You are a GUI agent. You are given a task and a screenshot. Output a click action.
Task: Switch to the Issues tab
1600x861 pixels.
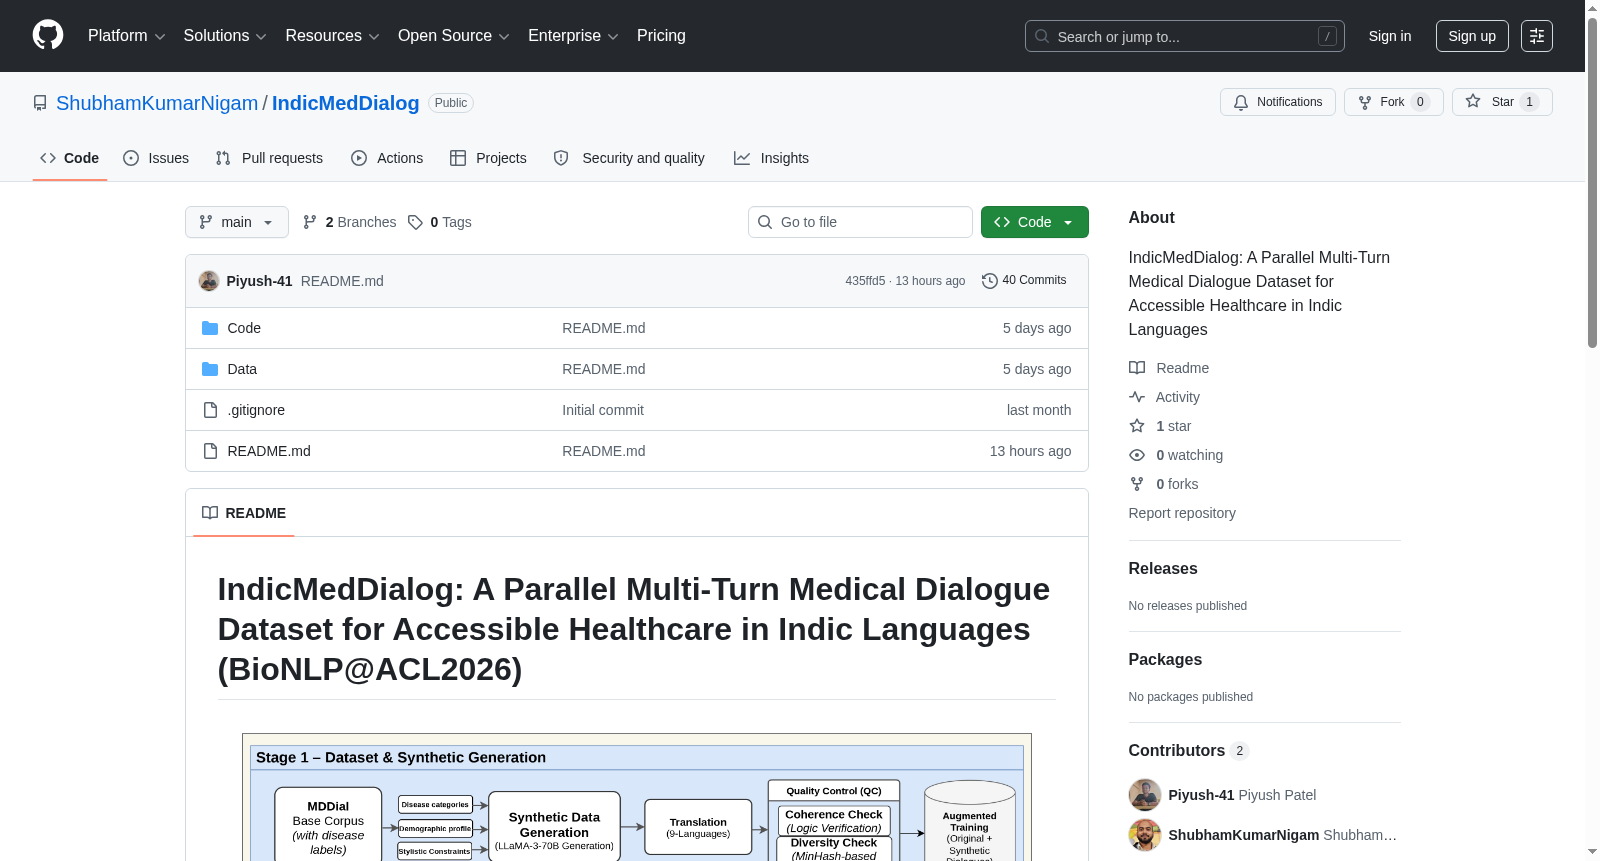click(x=156, y=158)
